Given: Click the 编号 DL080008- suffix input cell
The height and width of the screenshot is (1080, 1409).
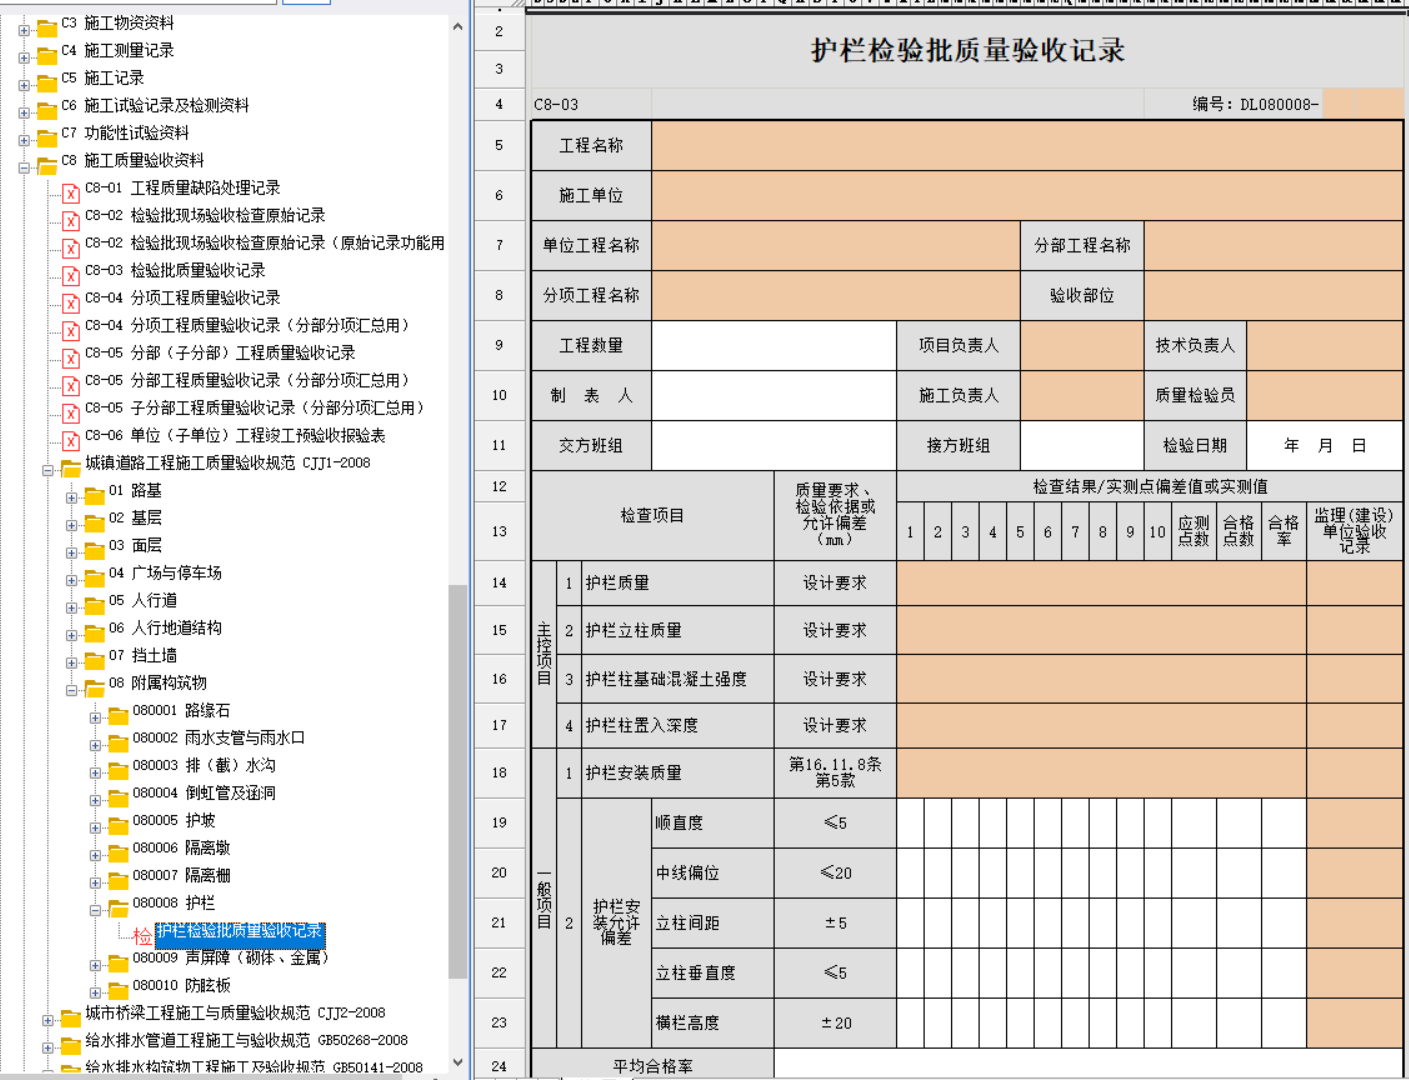Looking at the screenshot, I should pos(1363,104).
